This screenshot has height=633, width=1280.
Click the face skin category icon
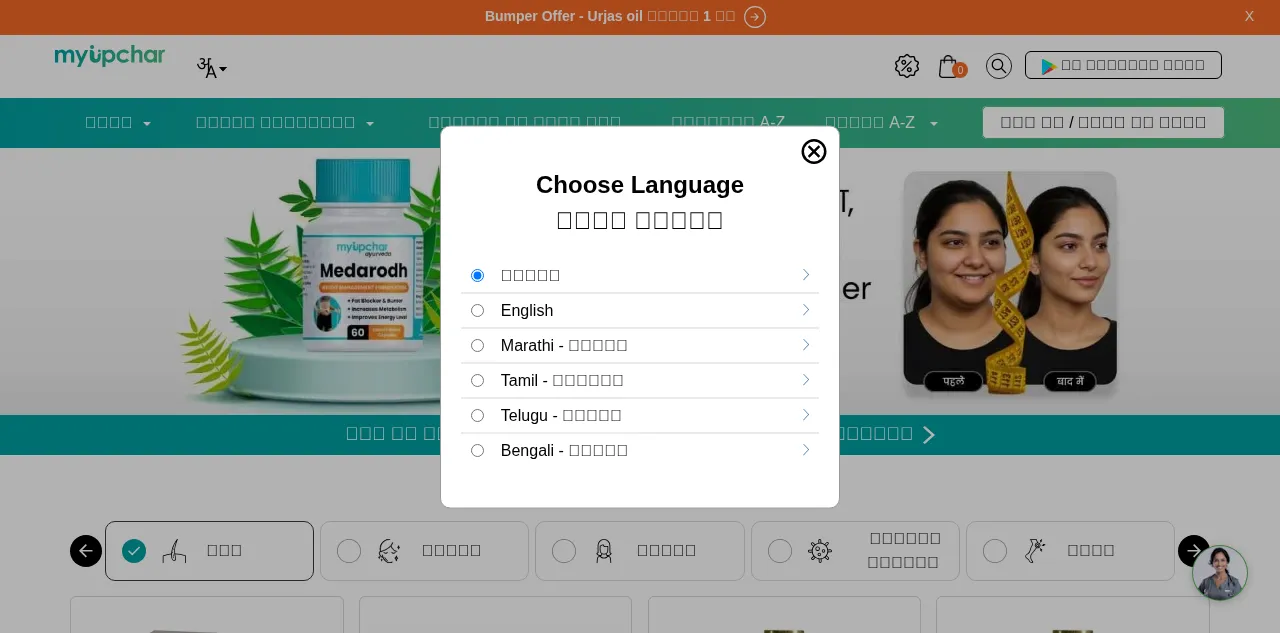tap(389, 551)
